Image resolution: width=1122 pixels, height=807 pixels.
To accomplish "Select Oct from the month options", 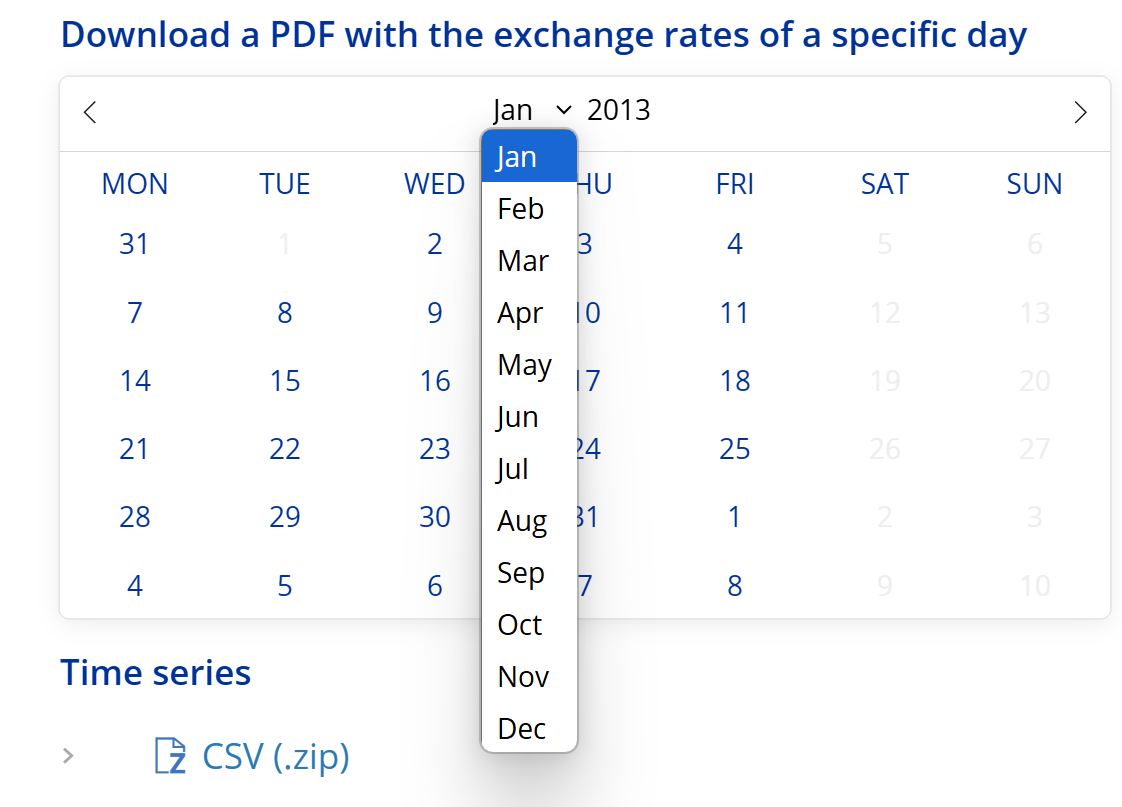I will (x=519, y=625).
